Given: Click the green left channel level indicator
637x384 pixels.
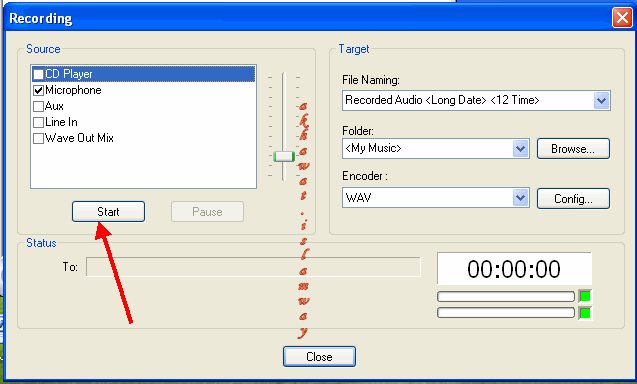Looking at the screenshot, I should click(585, 296).
